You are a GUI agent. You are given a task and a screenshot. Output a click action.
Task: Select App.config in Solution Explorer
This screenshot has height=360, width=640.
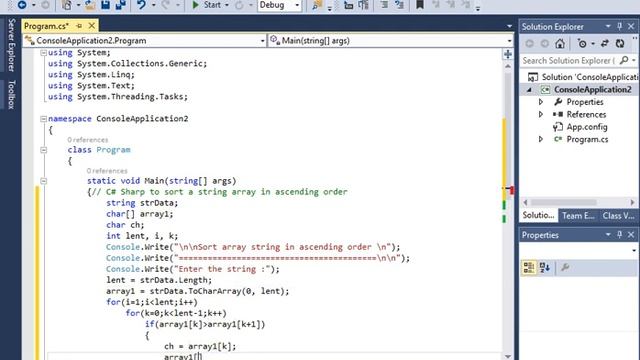[x=587, y=127]
